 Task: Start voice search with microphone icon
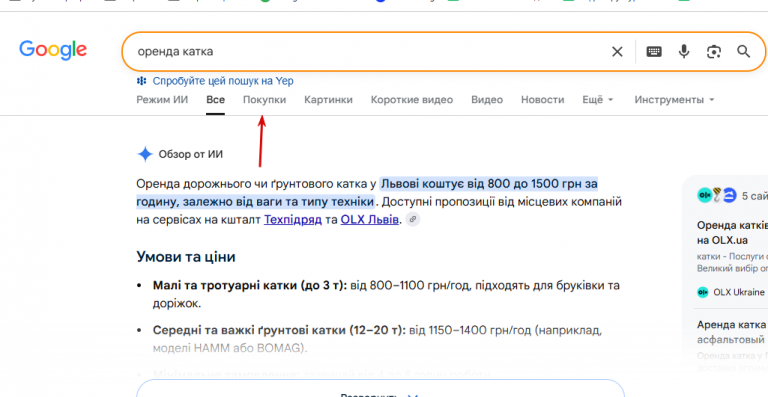pos(684,51)
